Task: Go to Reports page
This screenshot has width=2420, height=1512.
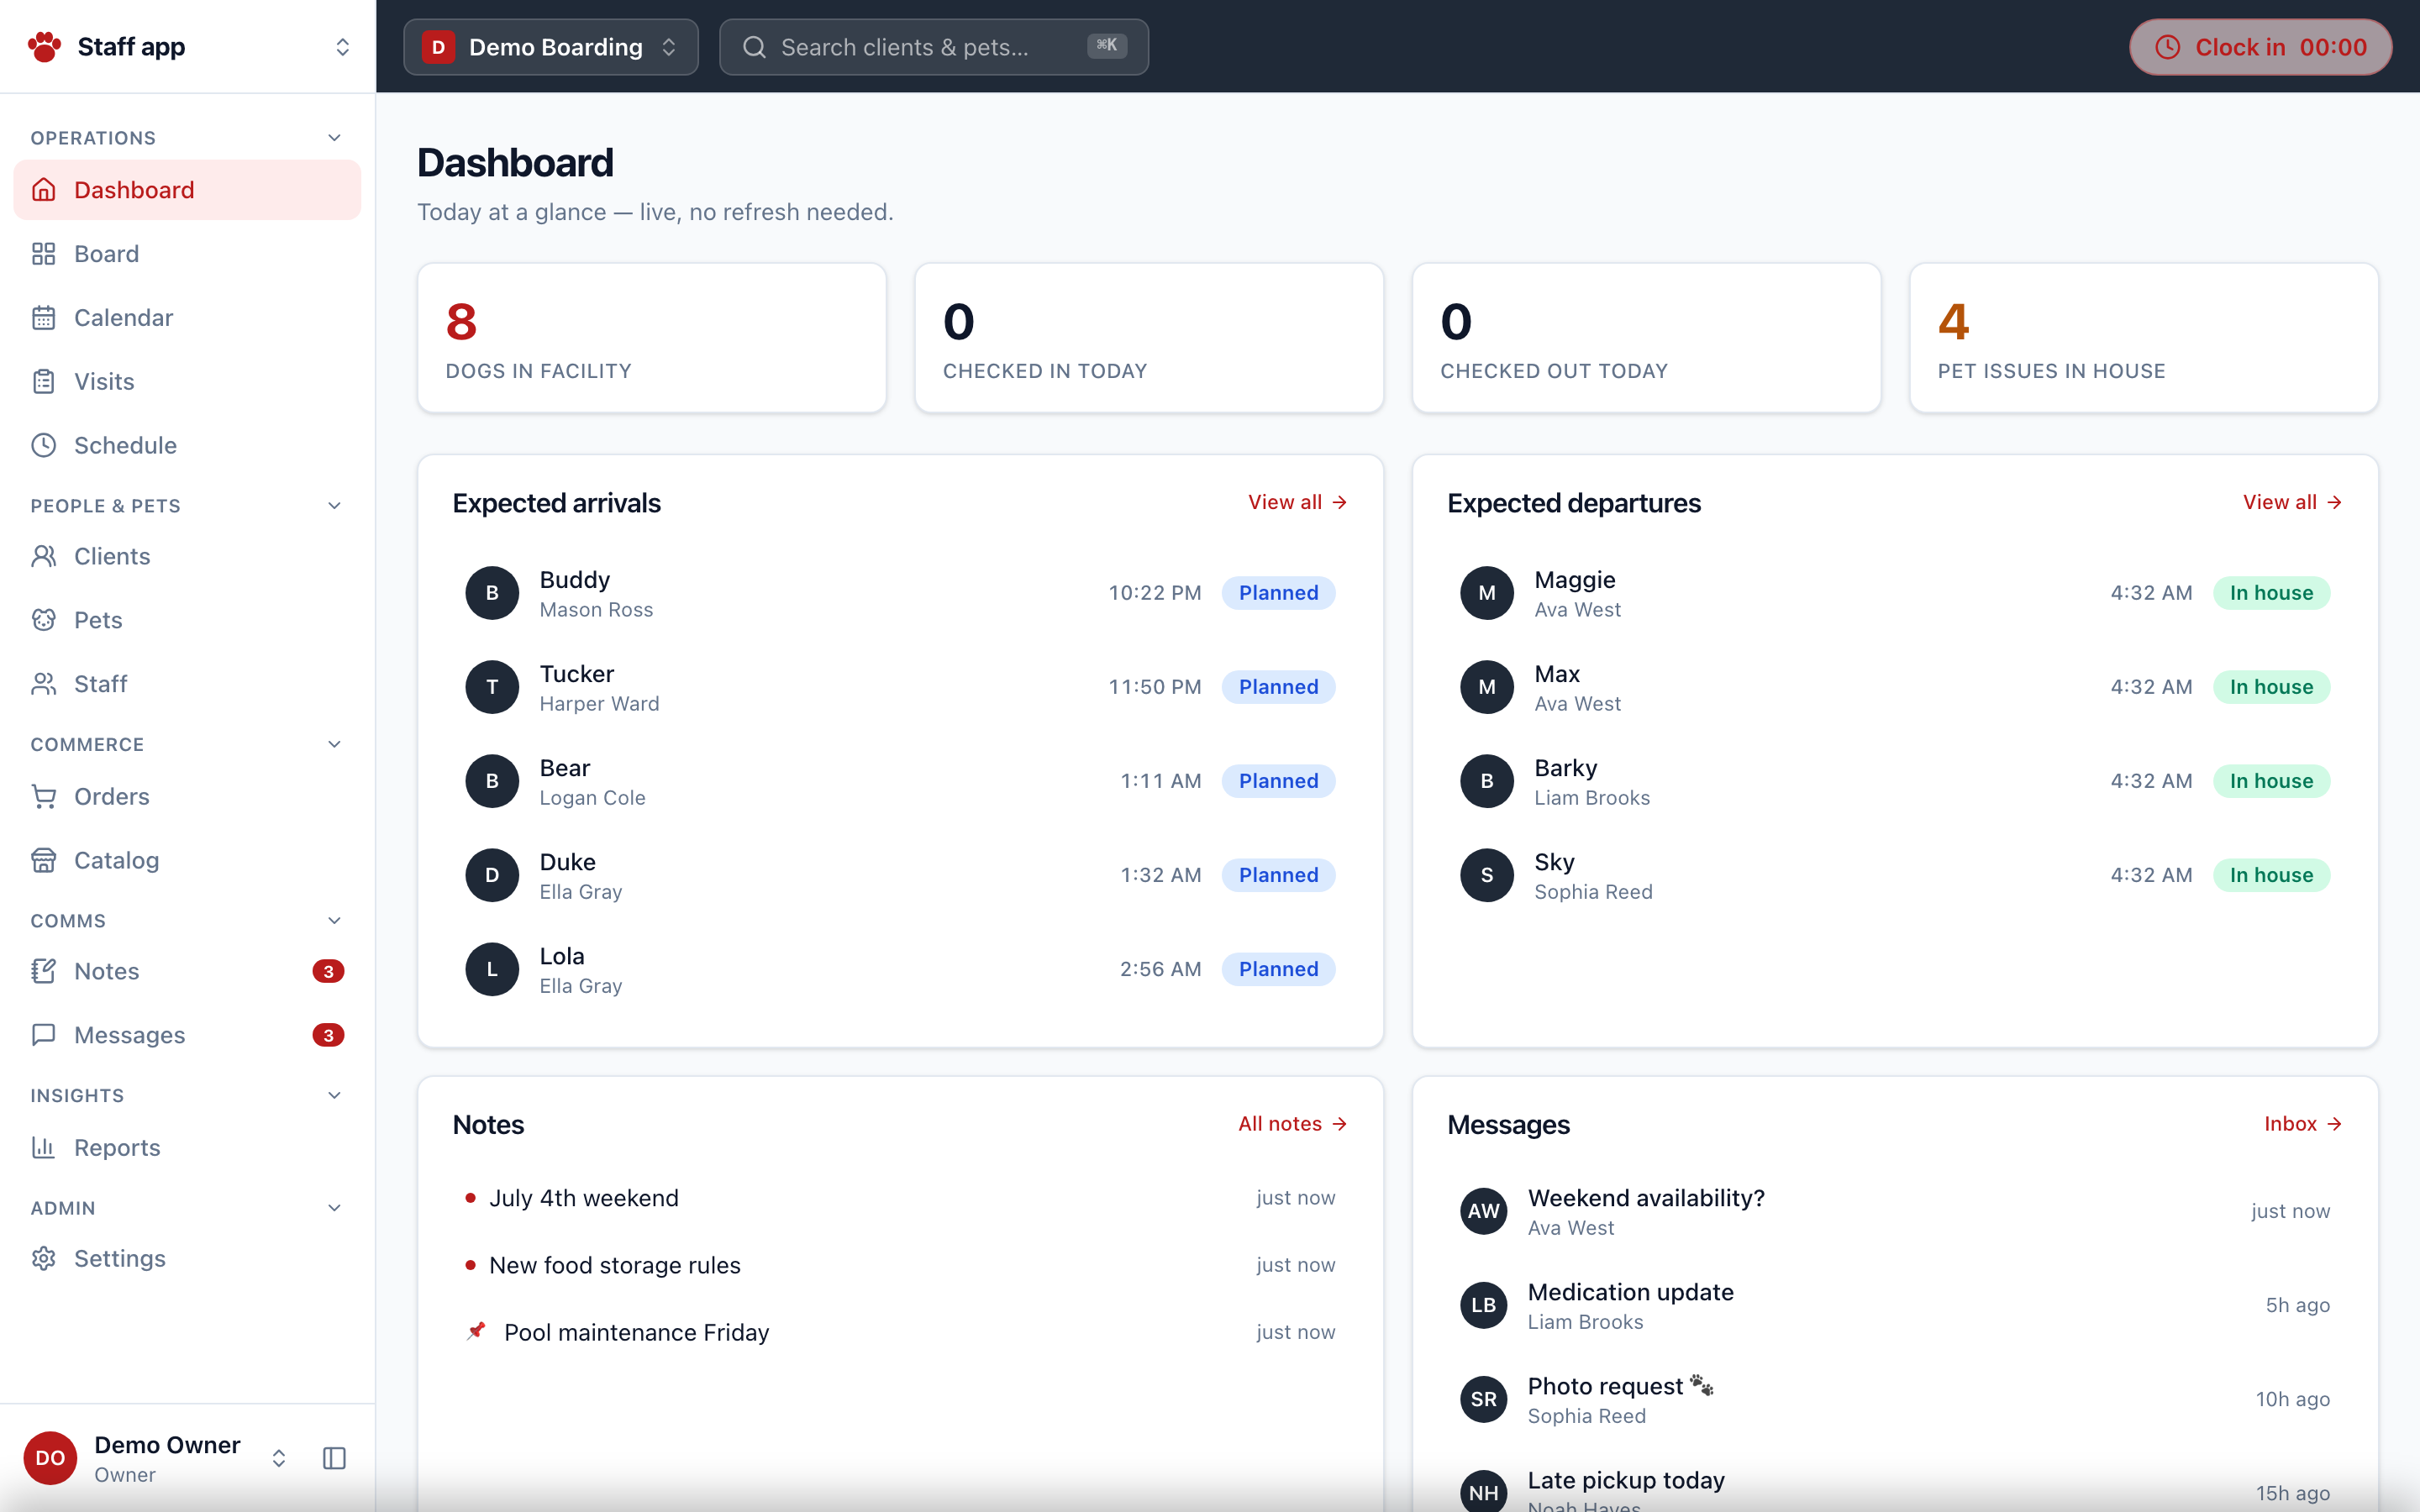Action: click(x=188, y=1148)
